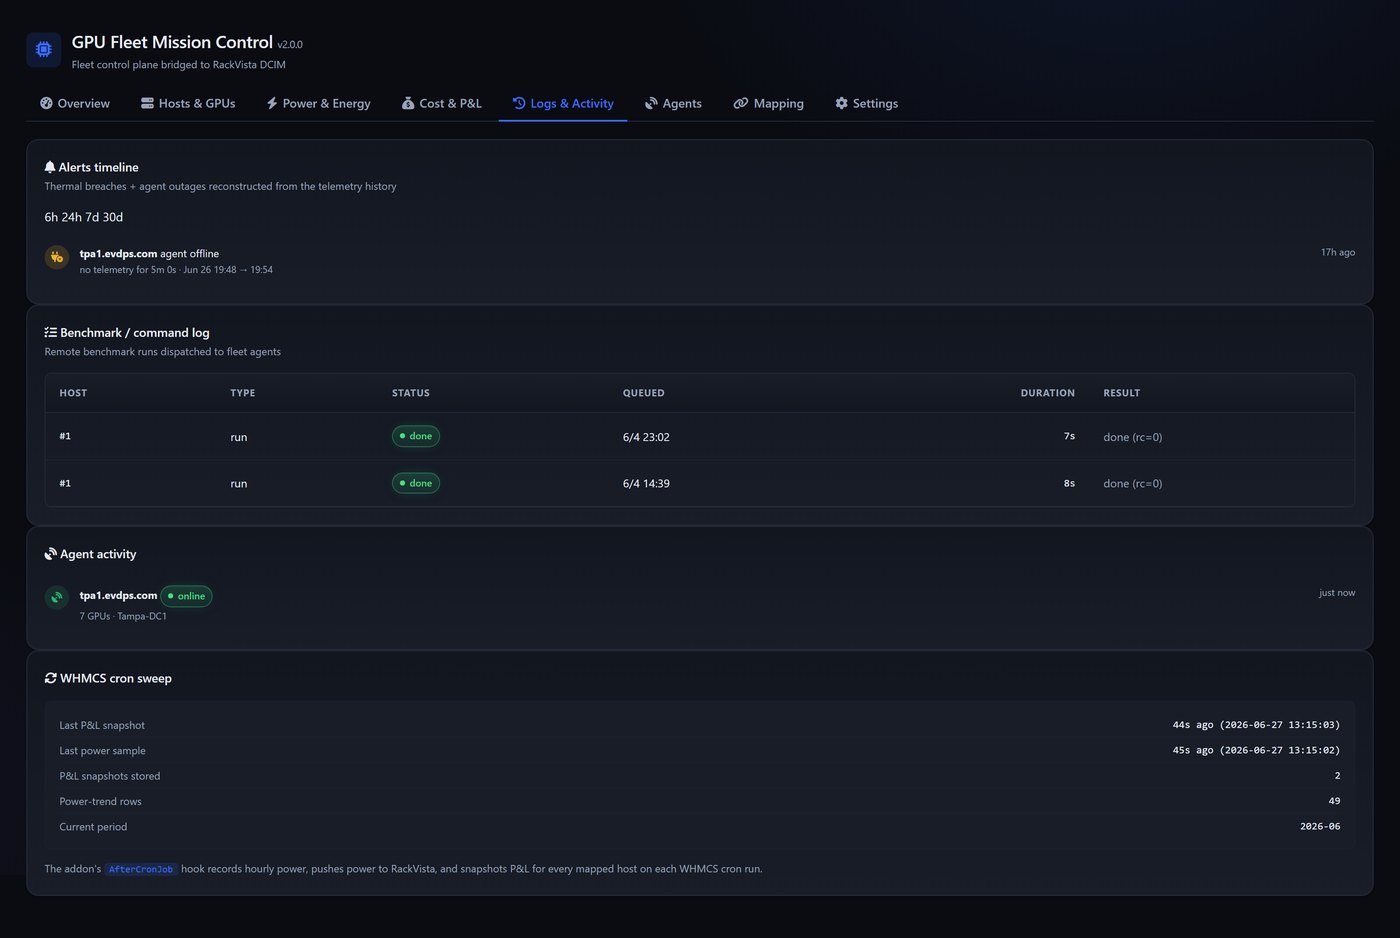Click the just now agent timestamp

pyautogui.click(x=1337, y=592)
